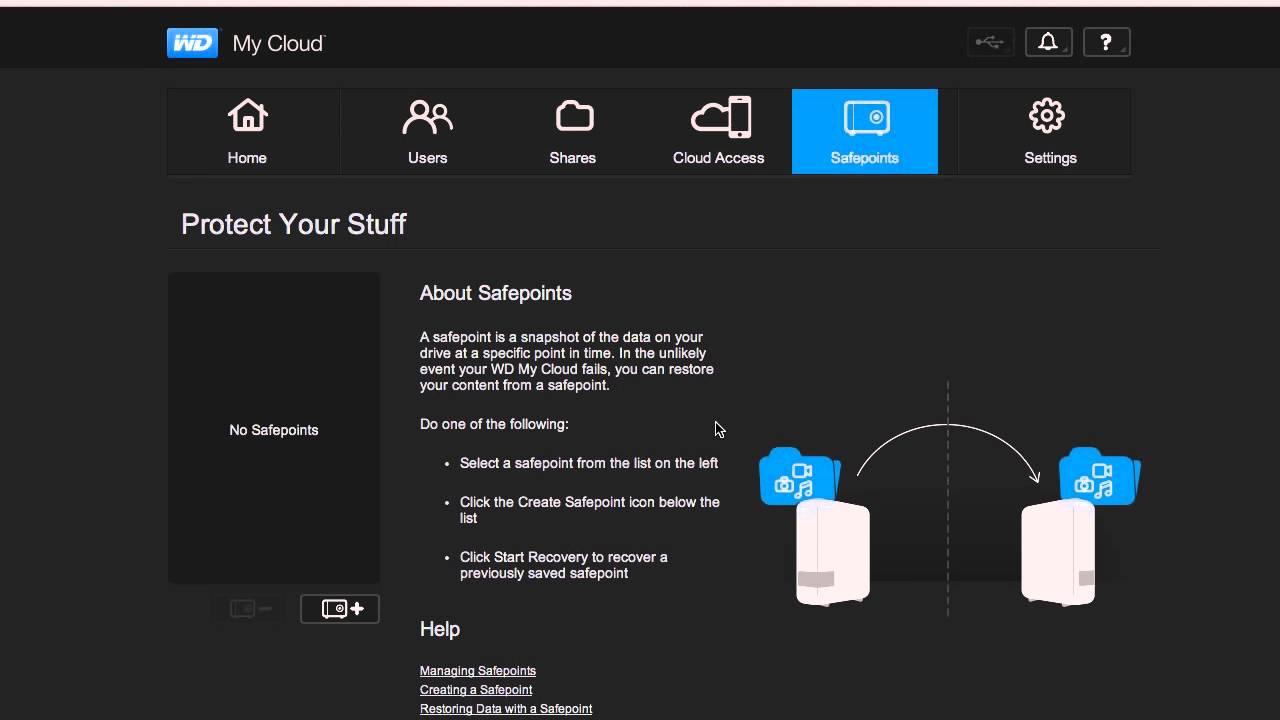Open the Creating a Safepoint link

(476, 690)
